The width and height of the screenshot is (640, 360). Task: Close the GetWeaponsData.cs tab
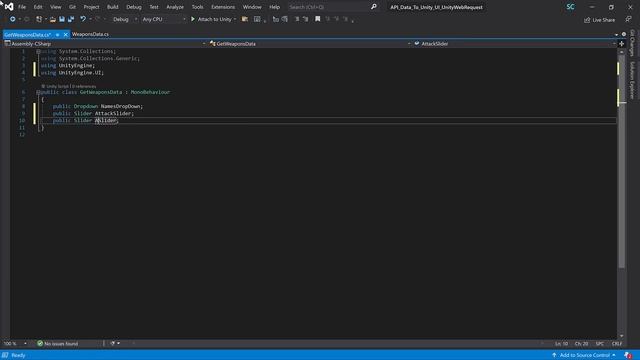[x=65, y=35]
